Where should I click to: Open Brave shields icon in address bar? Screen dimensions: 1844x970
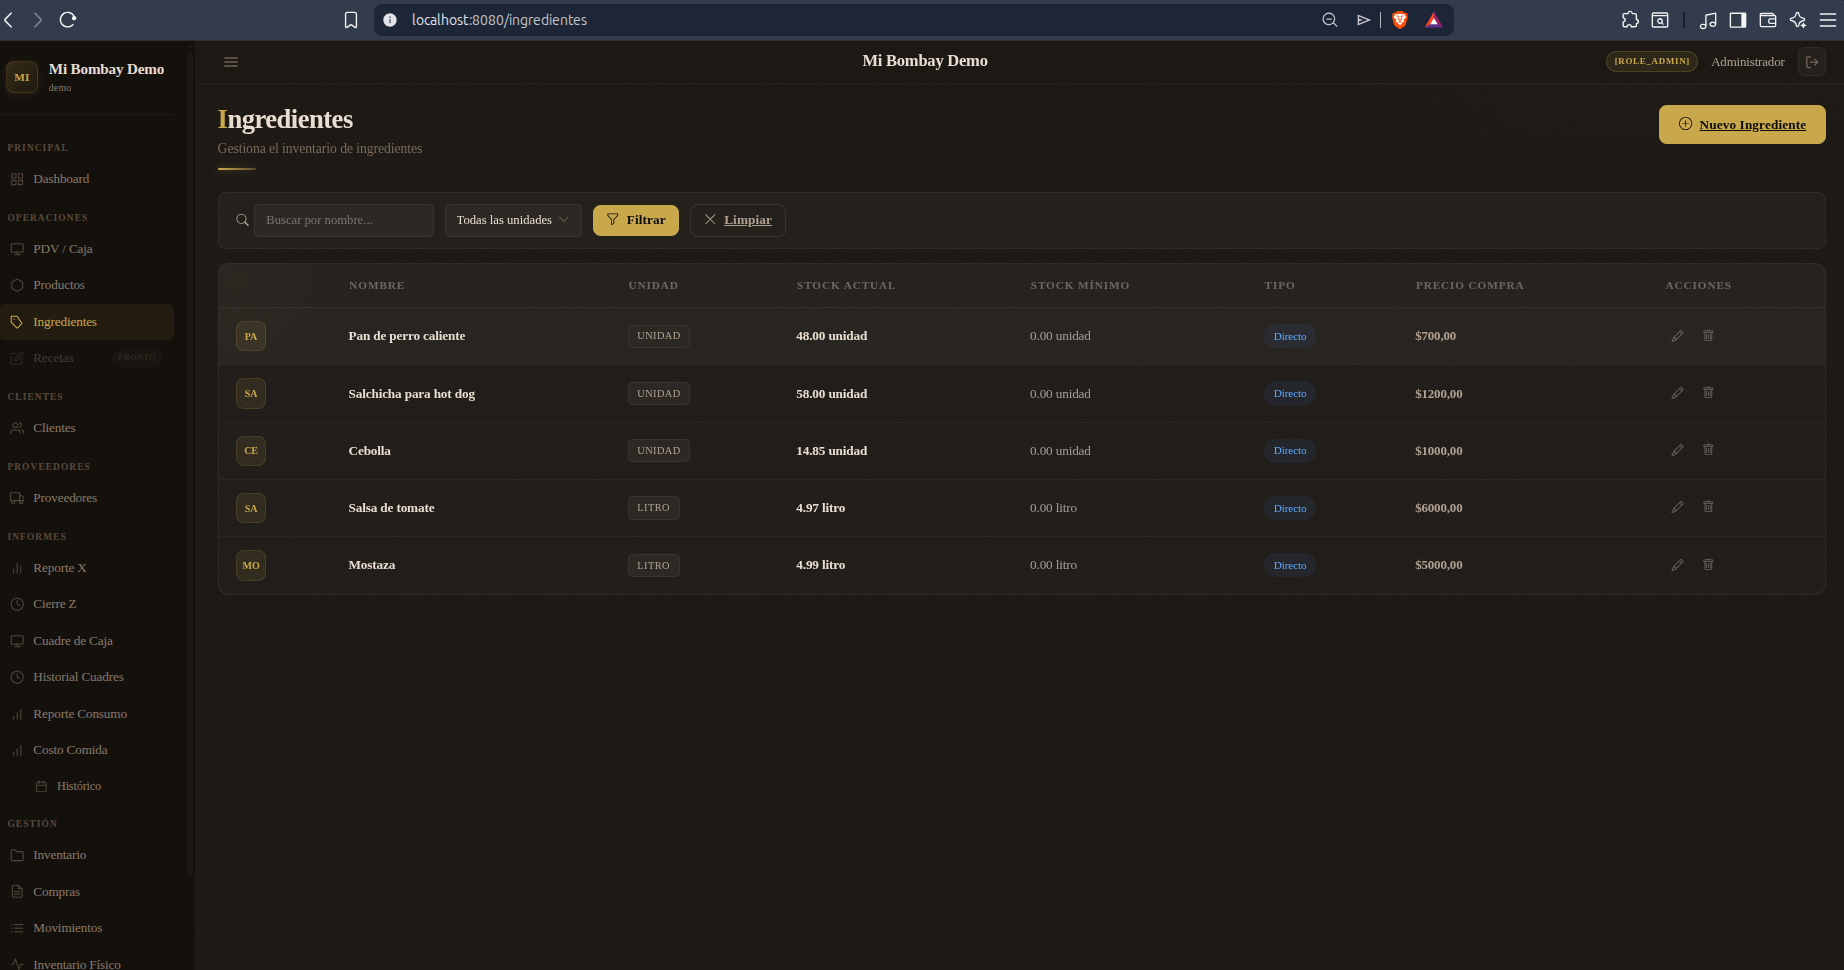[1400, 20]
